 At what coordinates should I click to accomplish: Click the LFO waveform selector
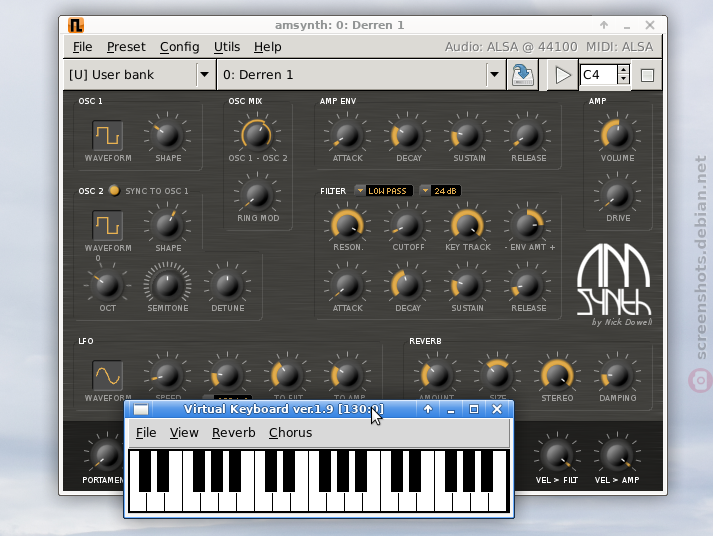(108, 375)
